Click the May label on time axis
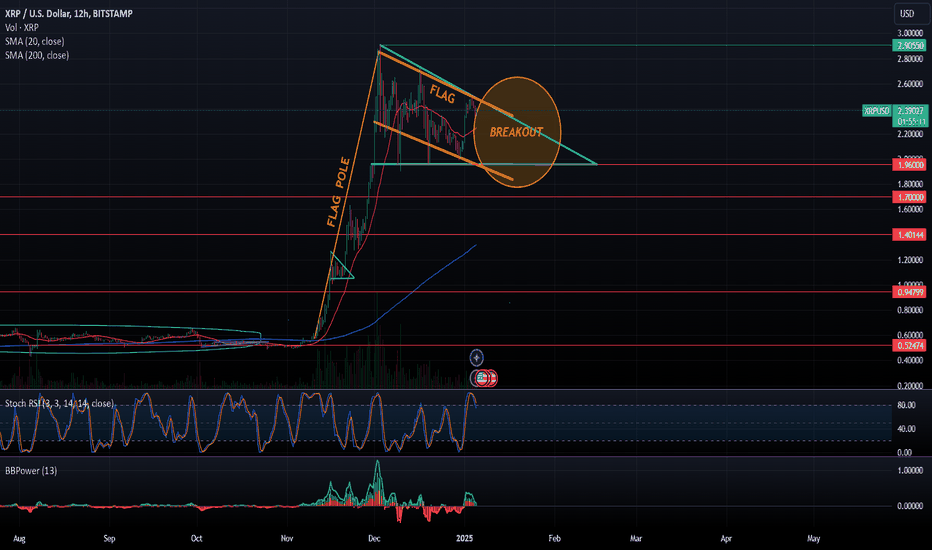The width and height of the screenshot is (932, 550). pos(813,539)
